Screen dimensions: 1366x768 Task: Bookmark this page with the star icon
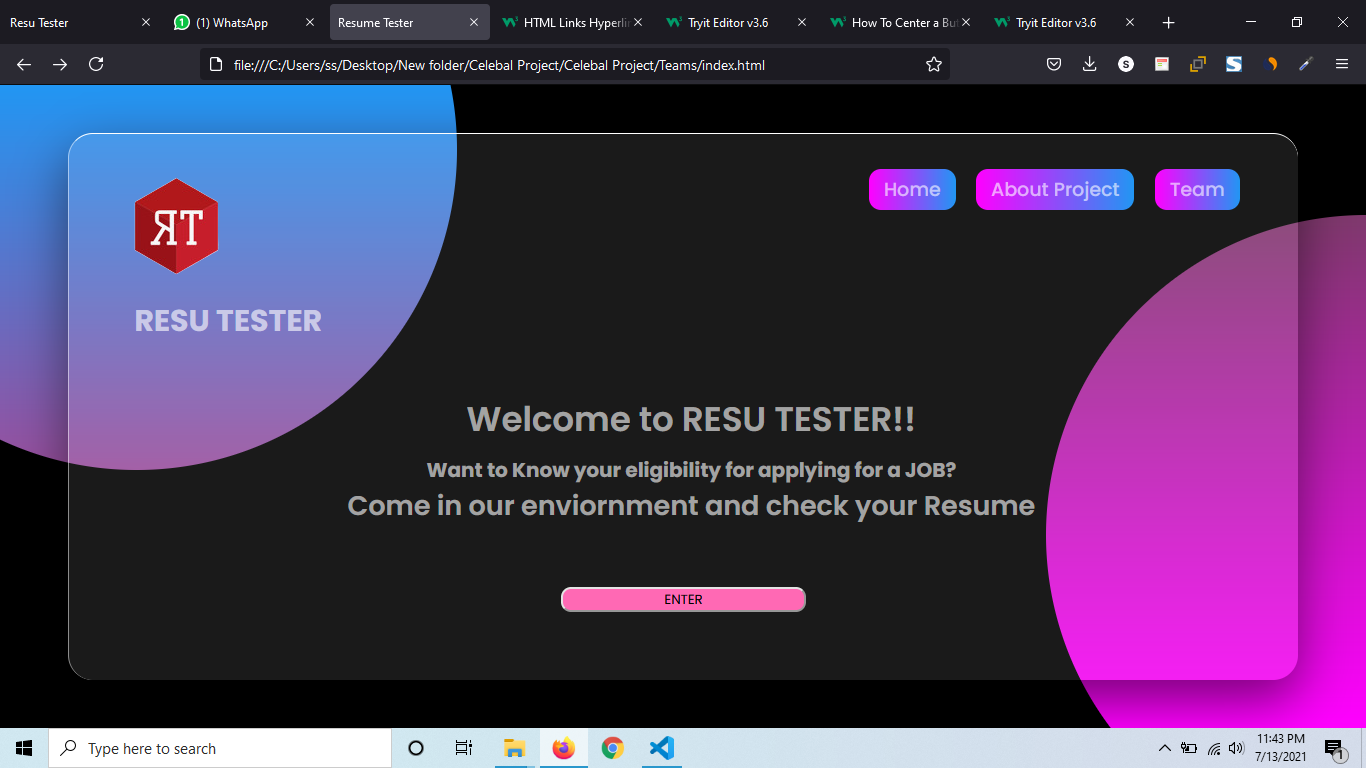tap(933, 63)
